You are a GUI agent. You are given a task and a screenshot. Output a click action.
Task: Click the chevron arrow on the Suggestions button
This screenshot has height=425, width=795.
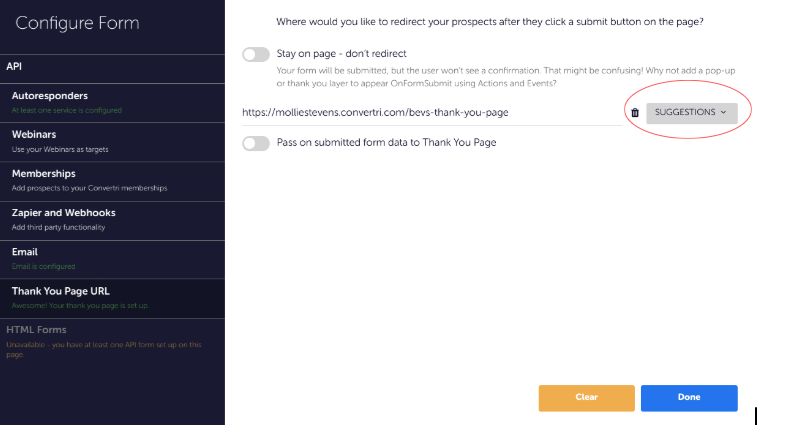(x=723, y=112)
